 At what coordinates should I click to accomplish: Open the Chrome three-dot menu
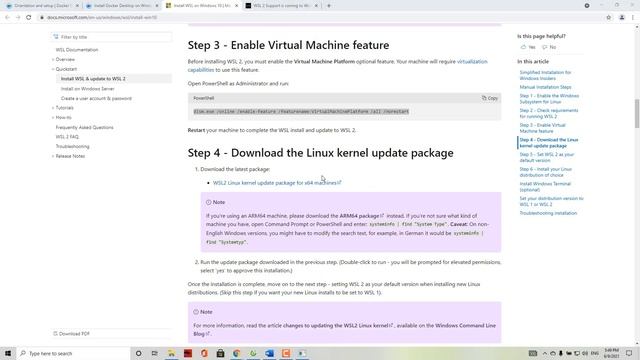click(633, 18)
